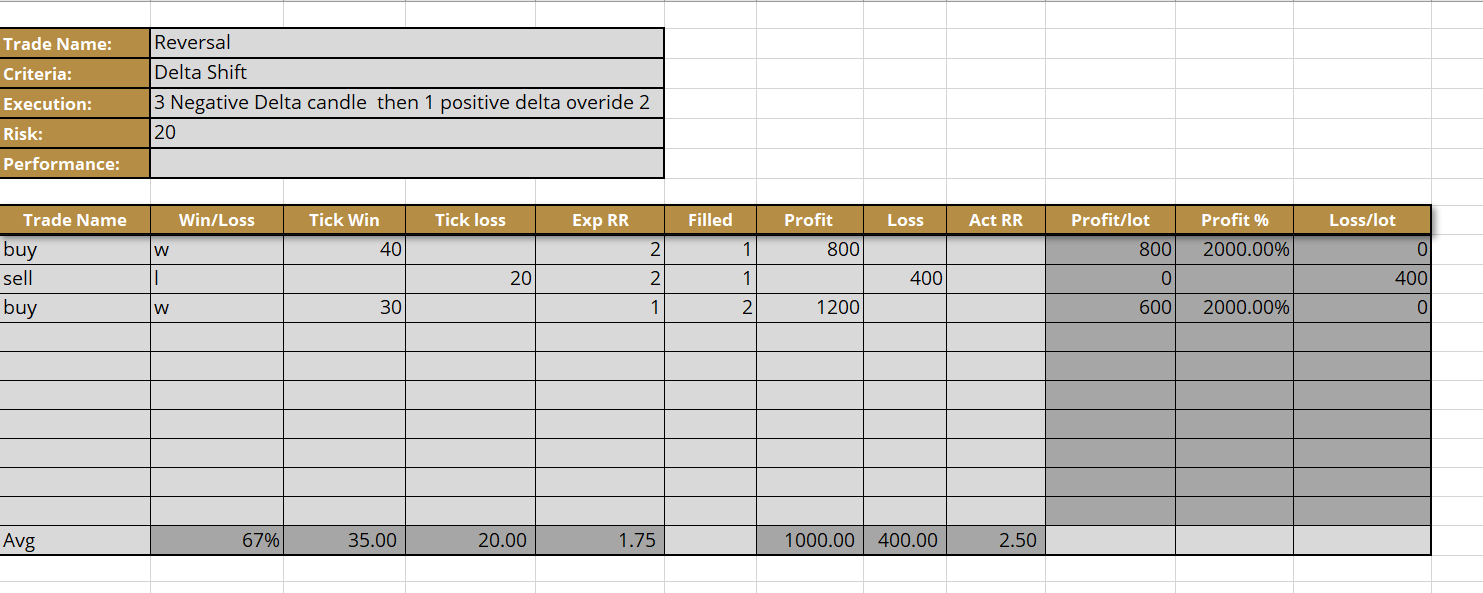Click the 2.50 average Act RR cell
The width and height of the screenshot is (1483, 593).
point(996,541)
